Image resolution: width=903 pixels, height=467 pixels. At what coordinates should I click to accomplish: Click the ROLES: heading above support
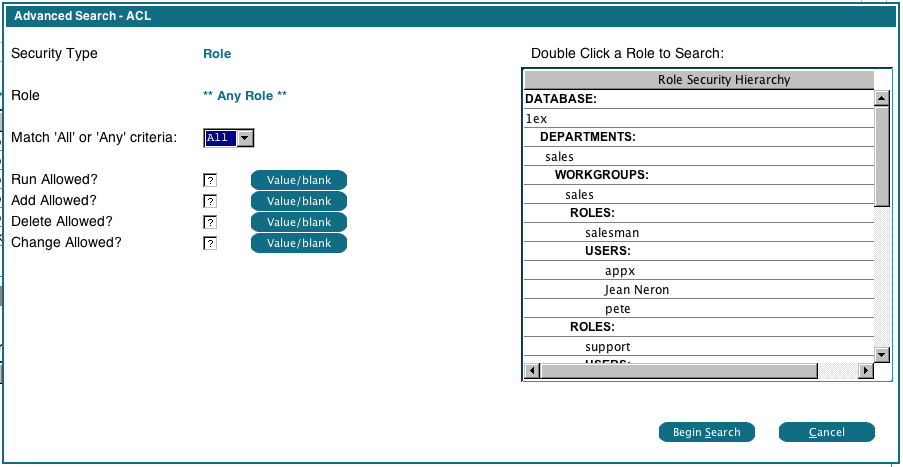[x=699, y=327]
